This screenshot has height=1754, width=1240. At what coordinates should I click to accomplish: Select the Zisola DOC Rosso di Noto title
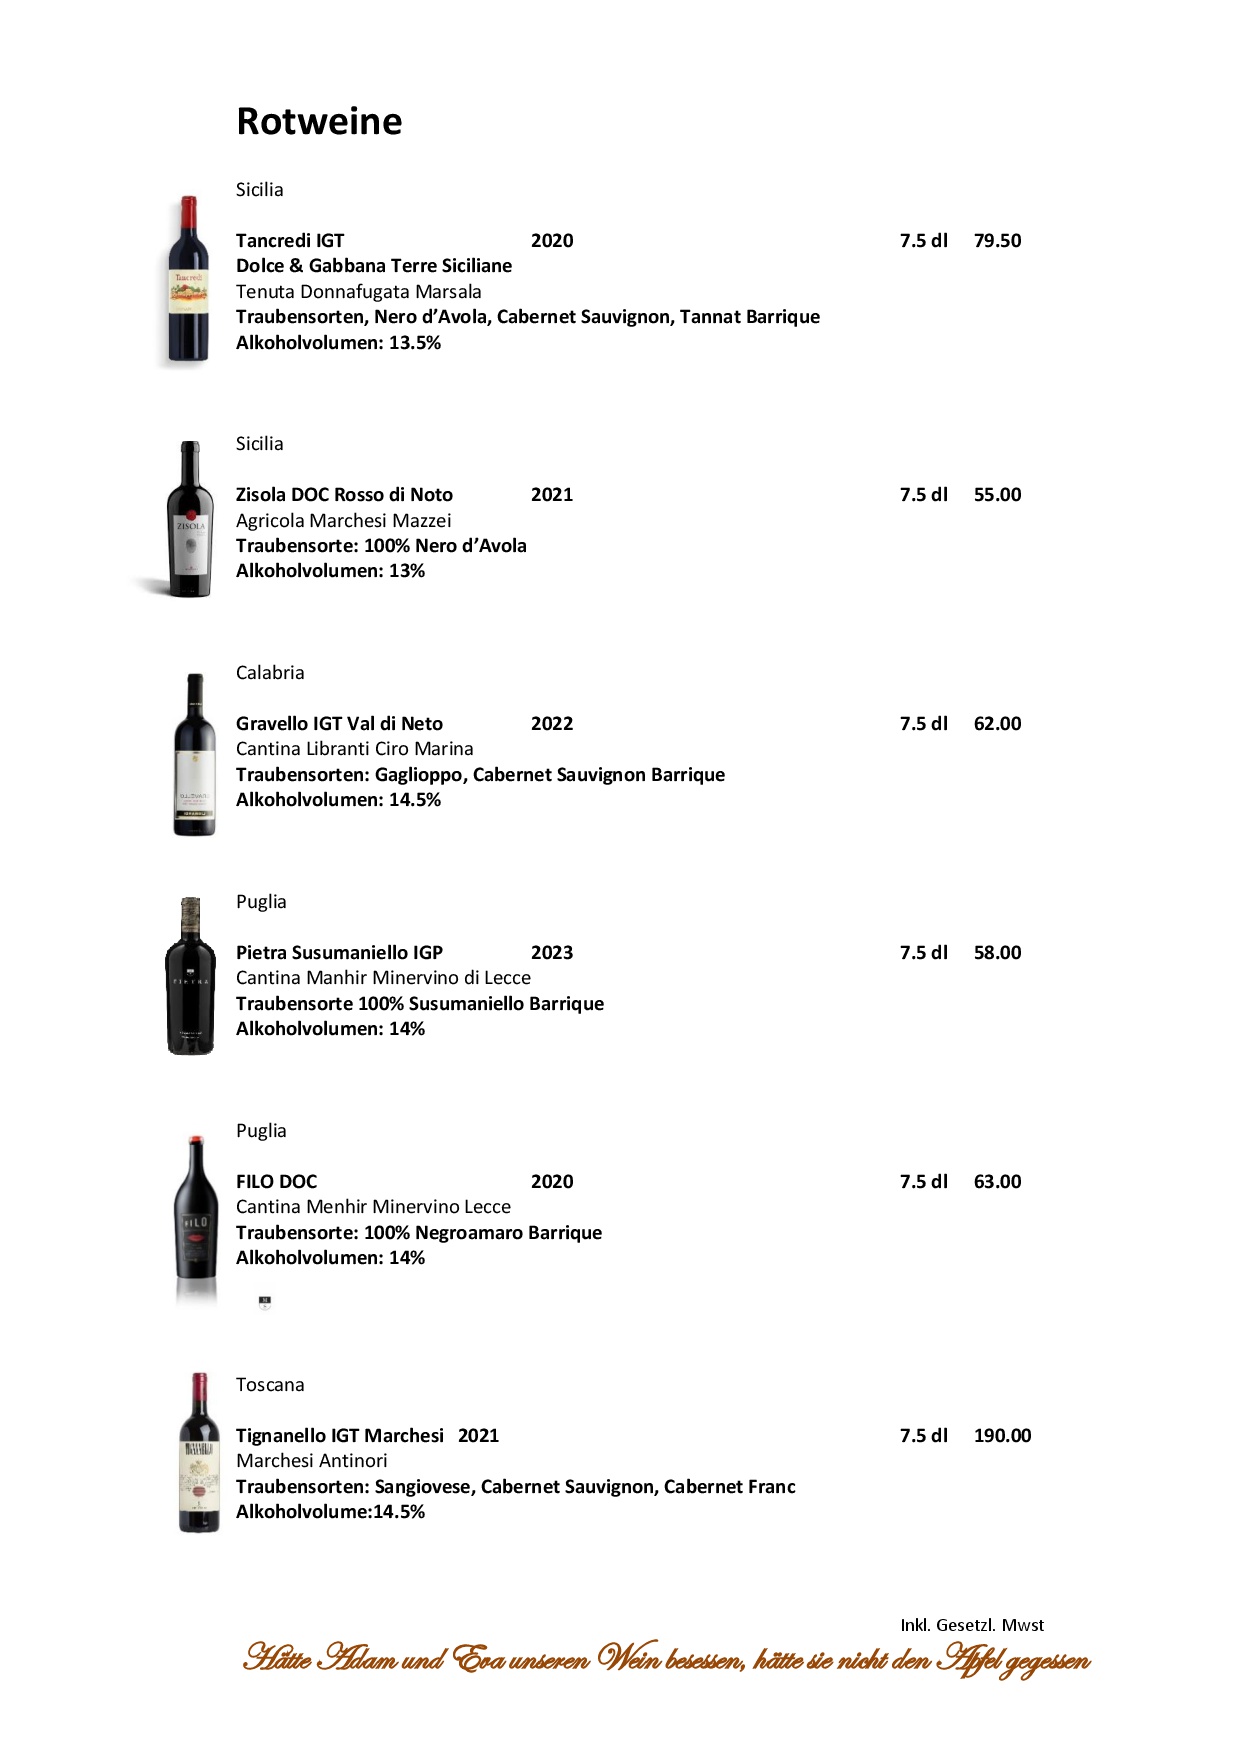pos(344,495)
